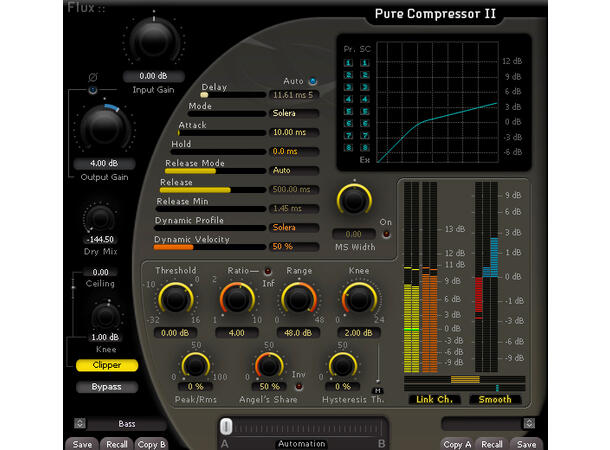
Task: Click the Hysteresis knob
Action: coord(343,366)
